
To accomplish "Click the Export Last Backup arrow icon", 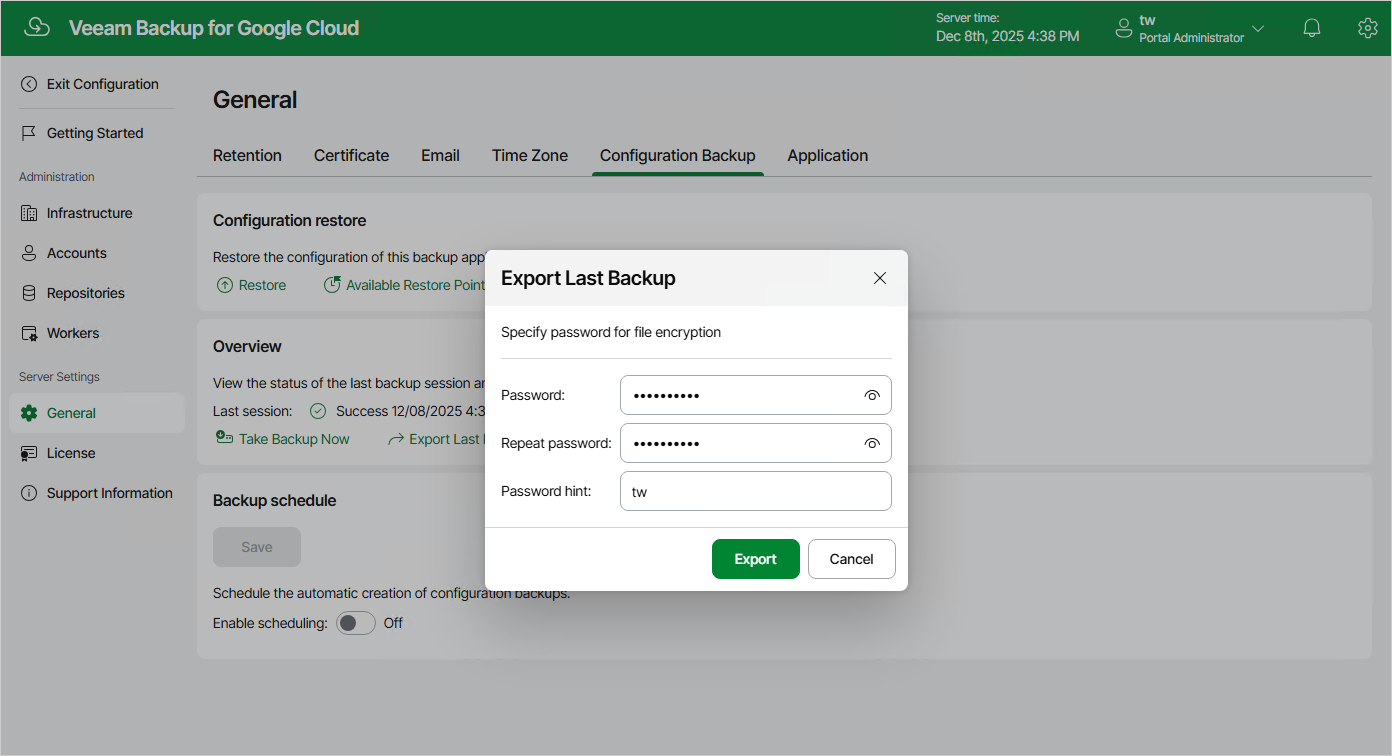I will [396, 439].
